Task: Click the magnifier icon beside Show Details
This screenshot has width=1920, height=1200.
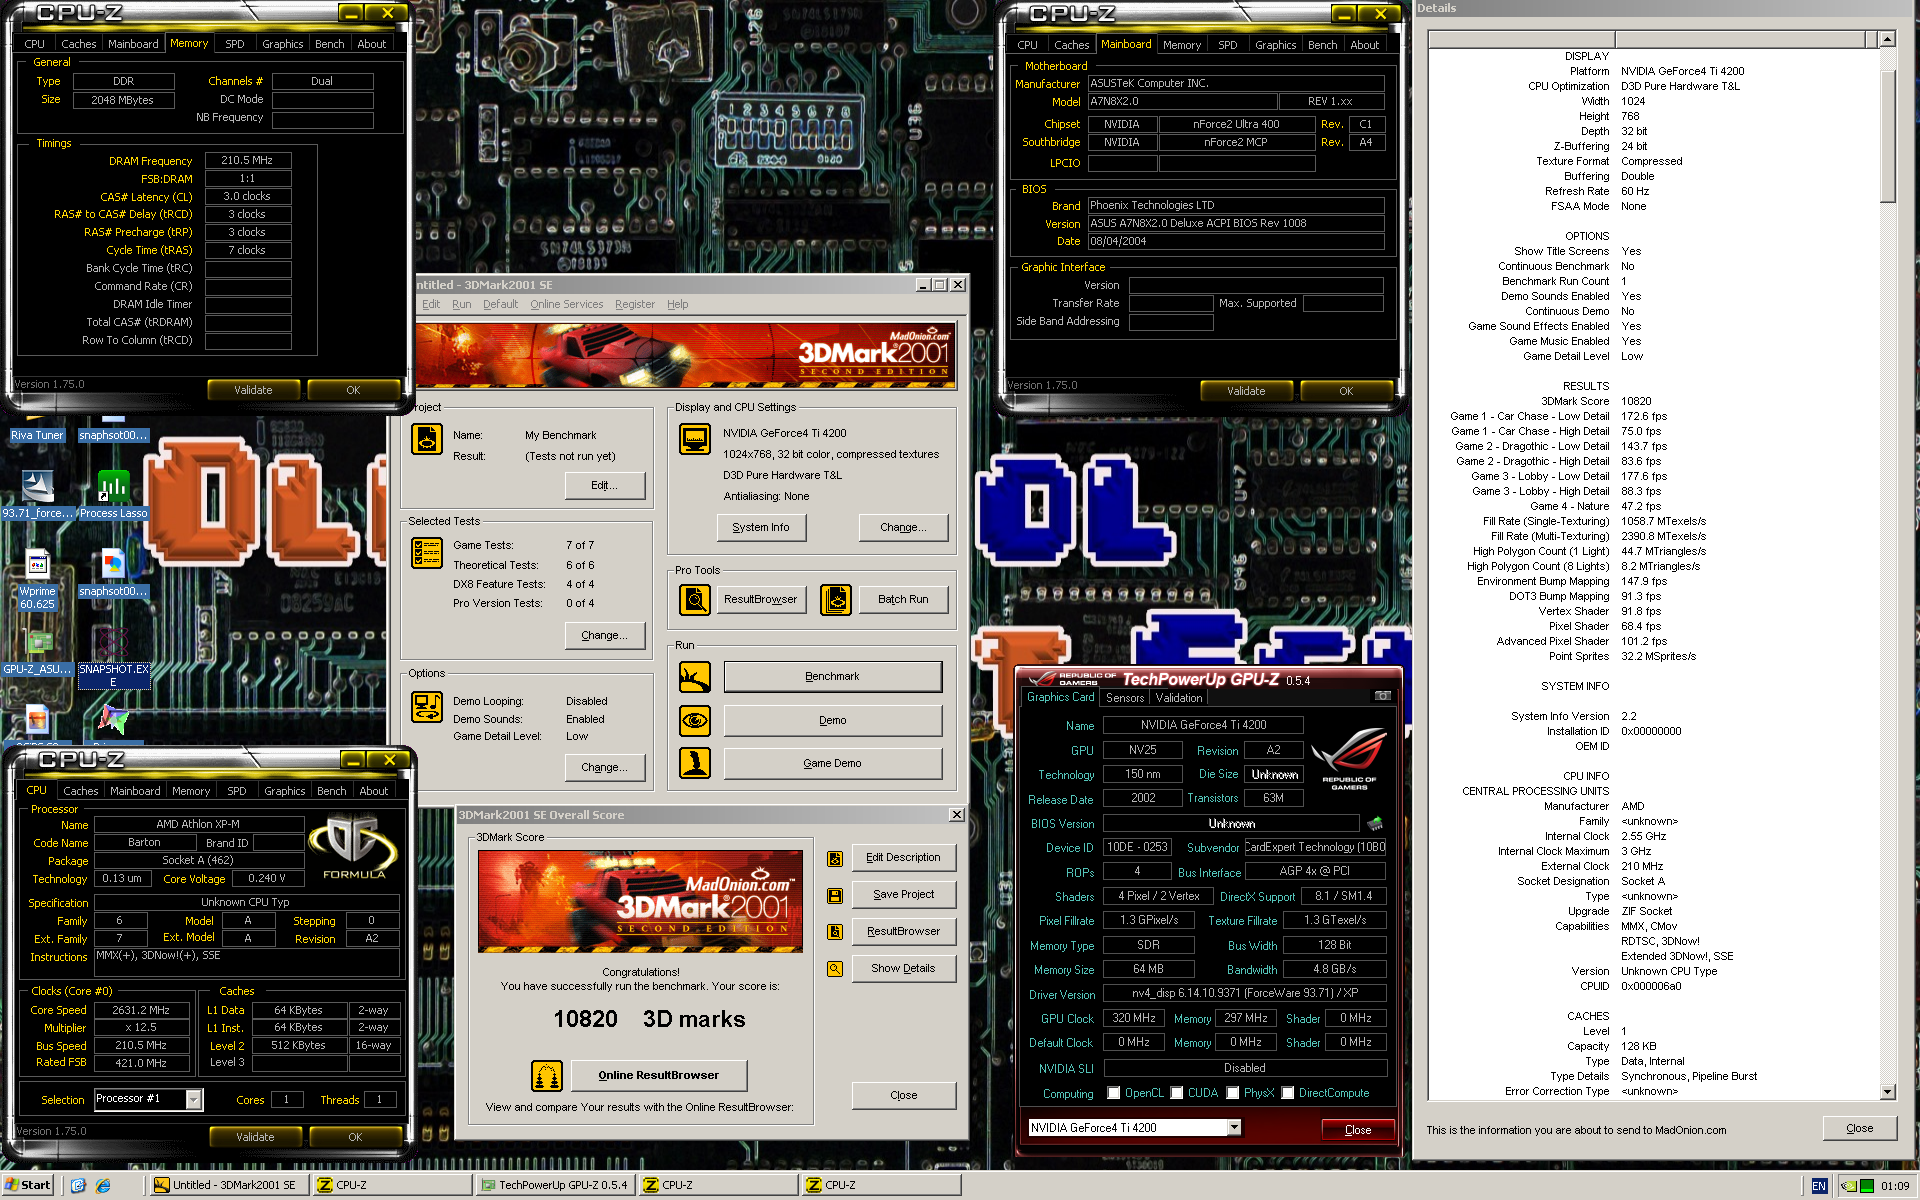Action: click(x=835, y=969)
